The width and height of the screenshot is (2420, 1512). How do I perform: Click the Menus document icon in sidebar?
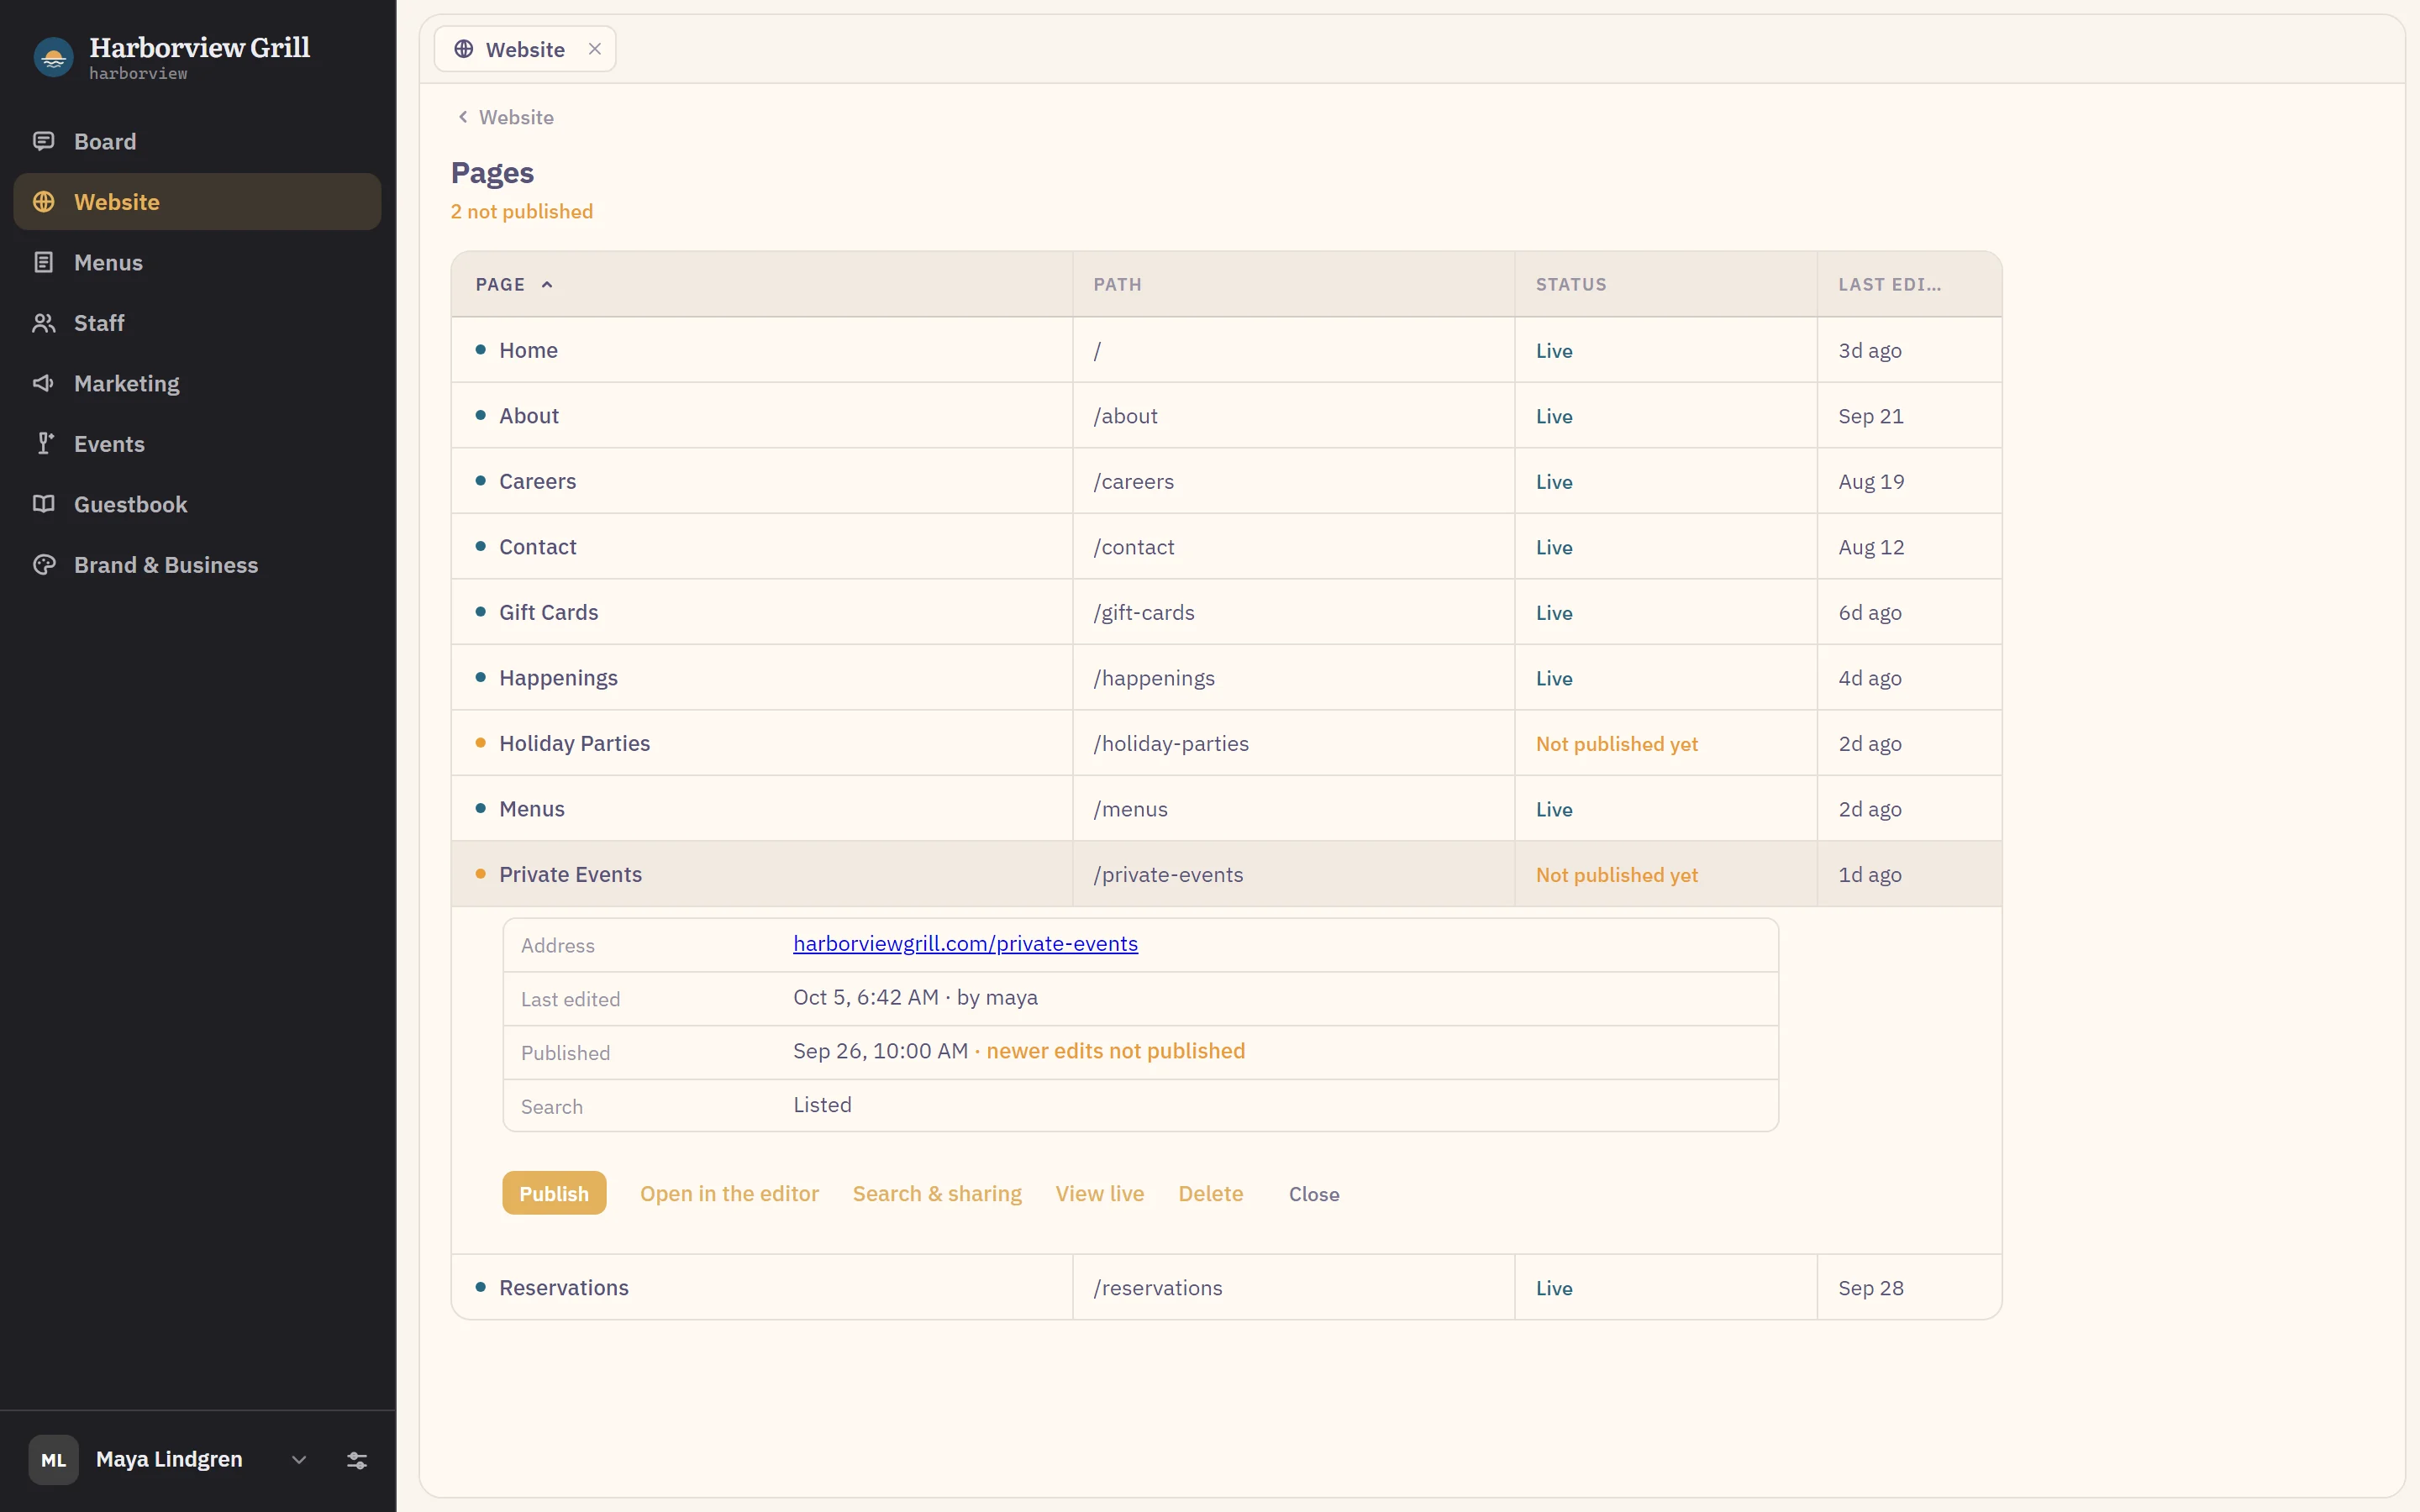tap(43, 262)
